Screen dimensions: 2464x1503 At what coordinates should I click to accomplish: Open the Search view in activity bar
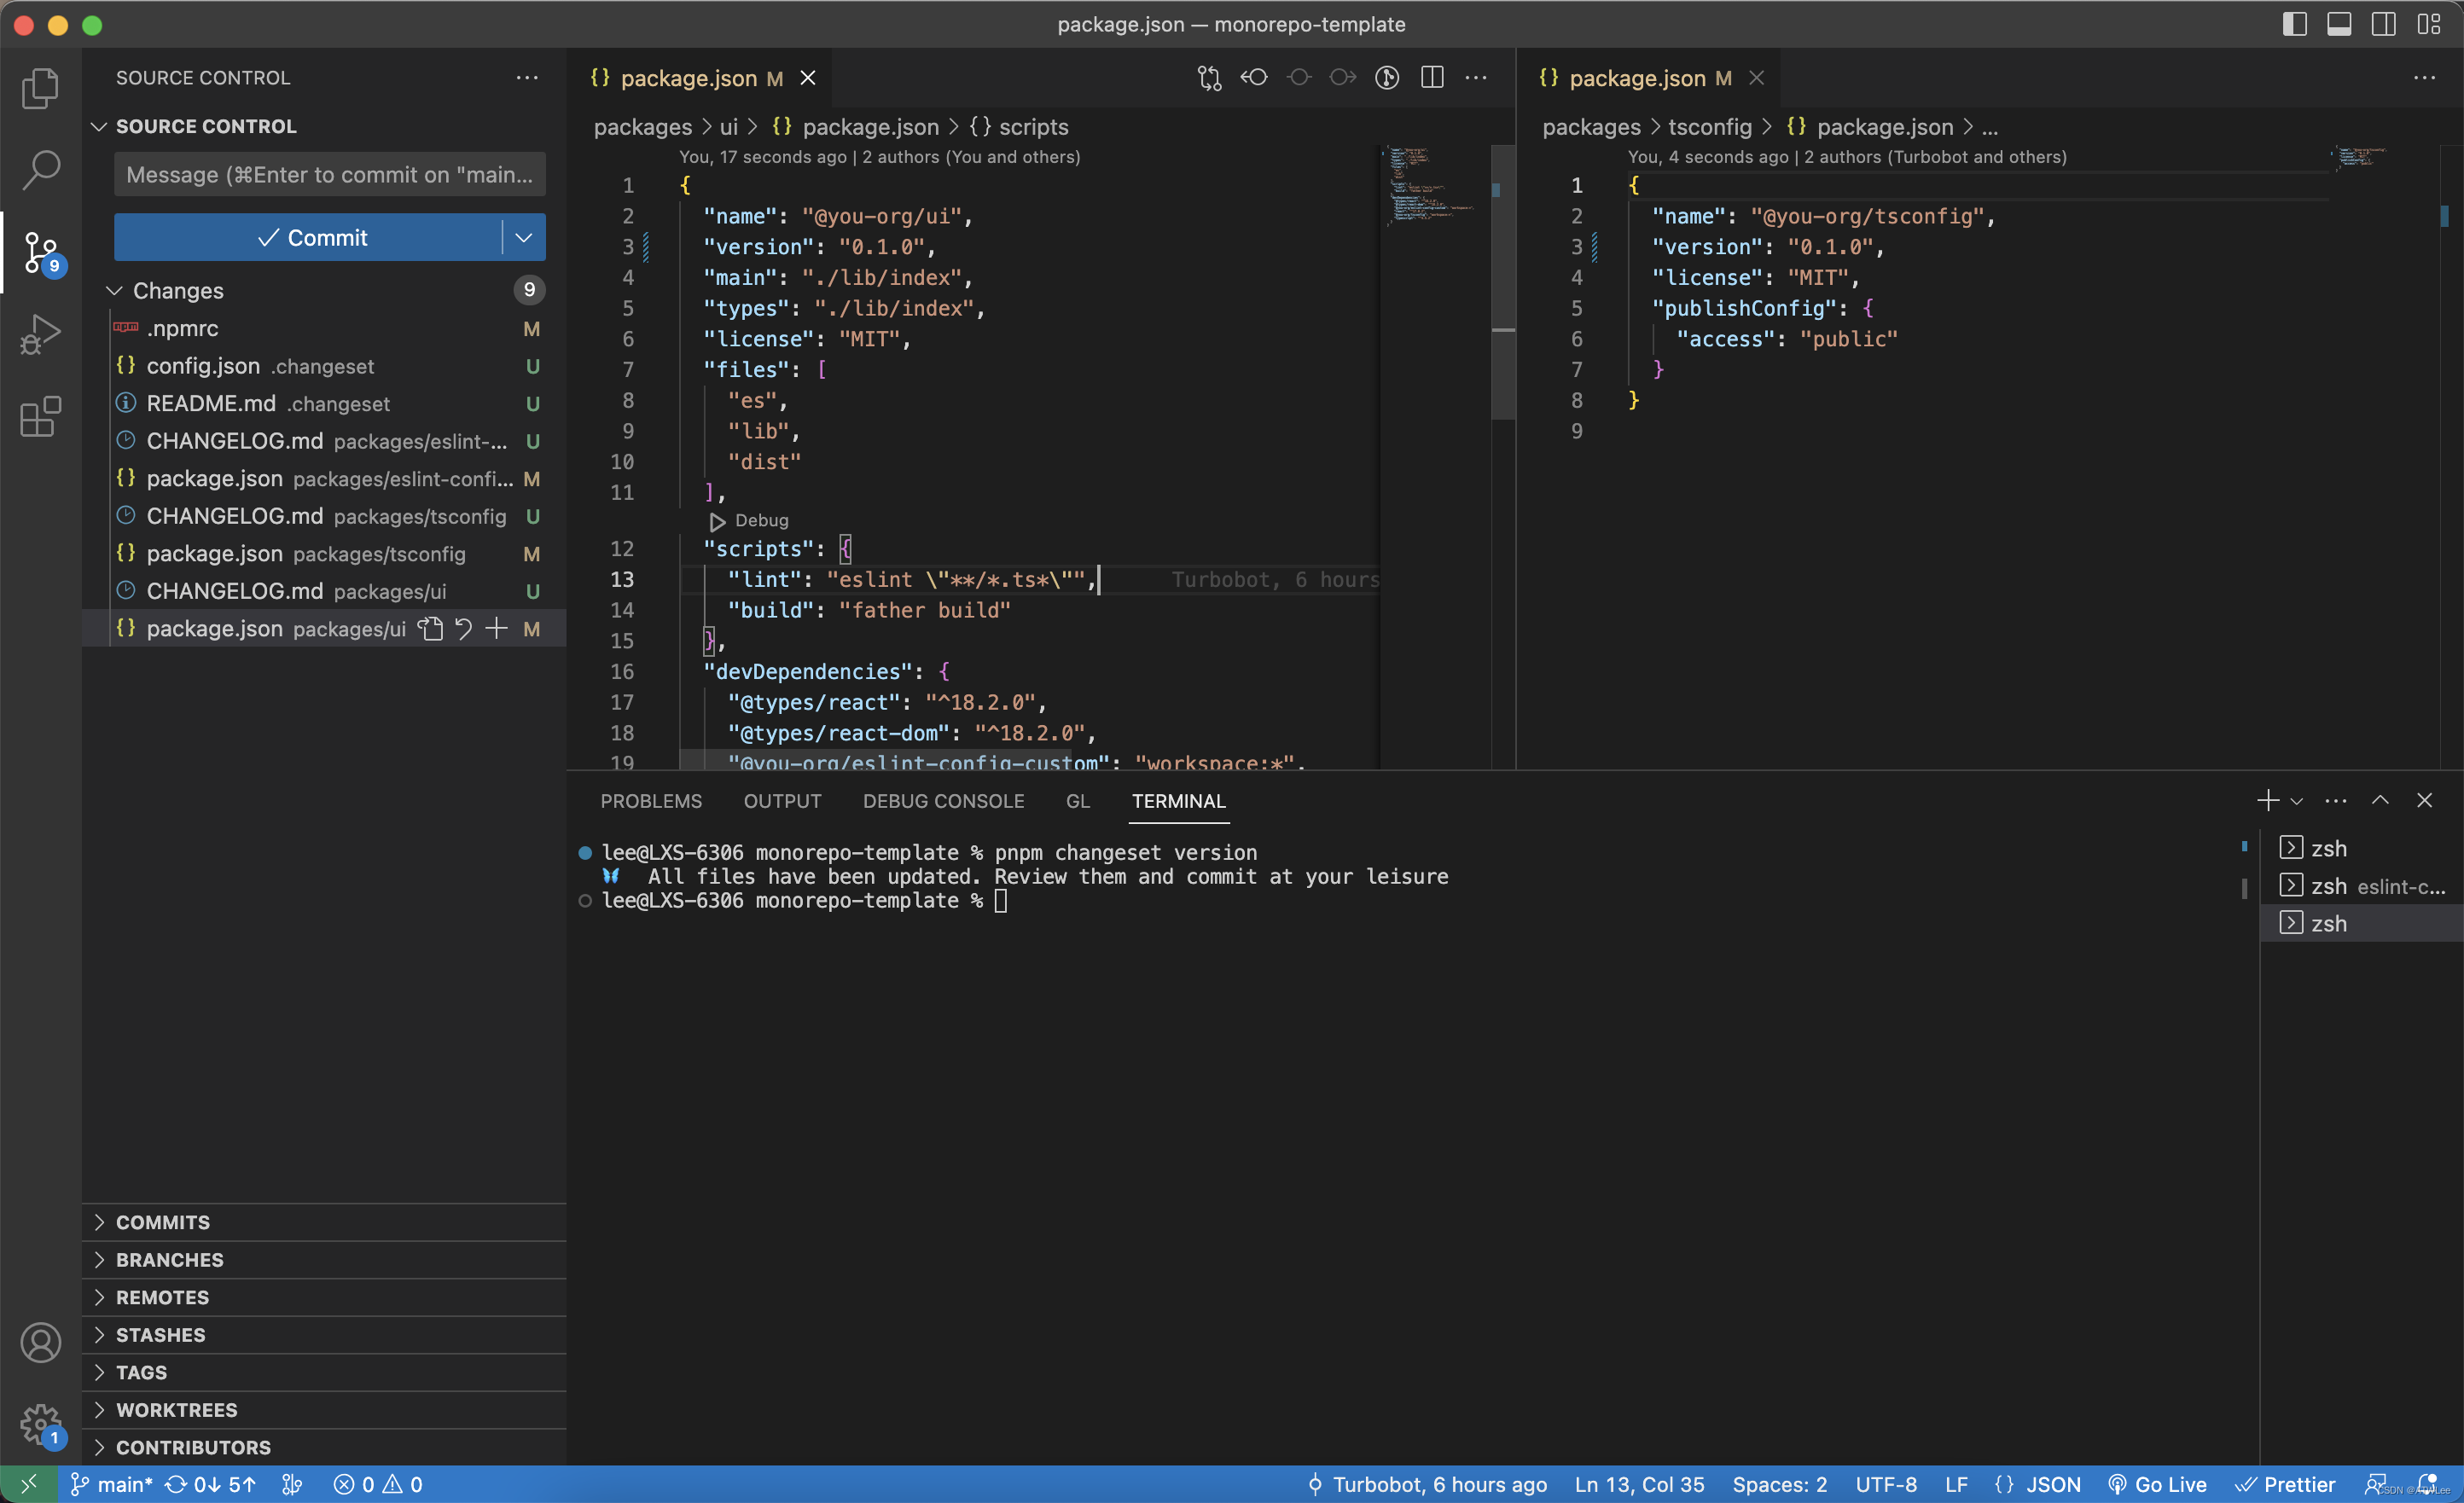(x=40, y=170)
